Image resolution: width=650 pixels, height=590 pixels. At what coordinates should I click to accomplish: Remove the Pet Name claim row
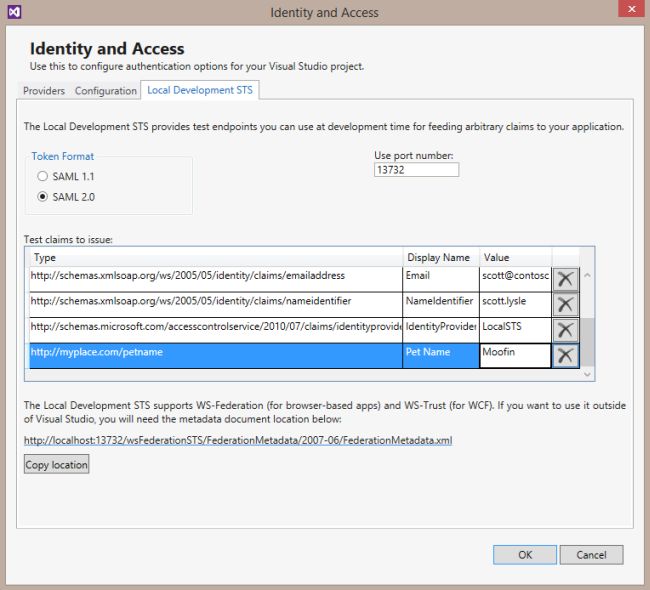pyautogui.click(x=565, y=355)
